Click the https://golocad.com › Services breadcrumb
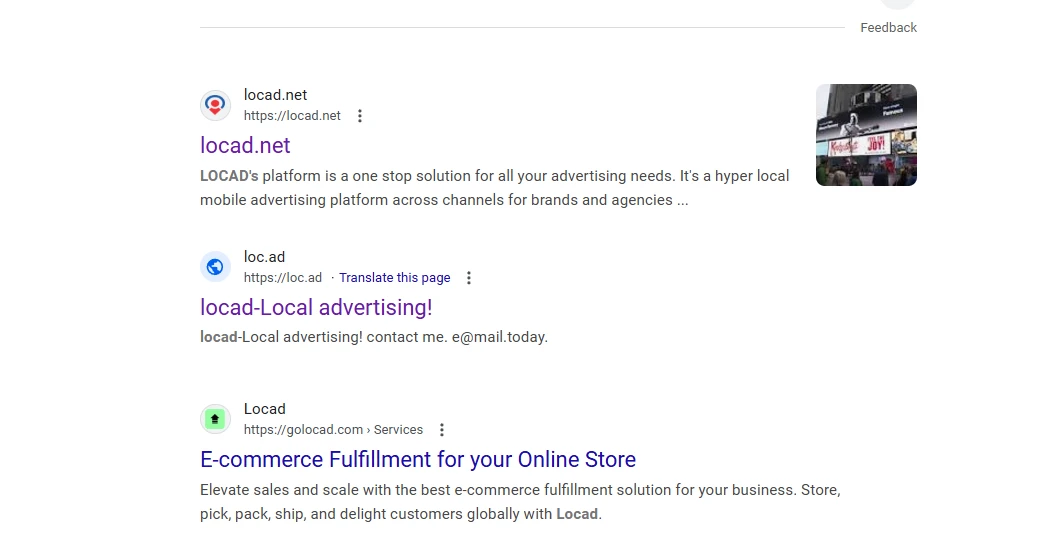This screenshot has width=1041, height=556. (x=333, y=430)
